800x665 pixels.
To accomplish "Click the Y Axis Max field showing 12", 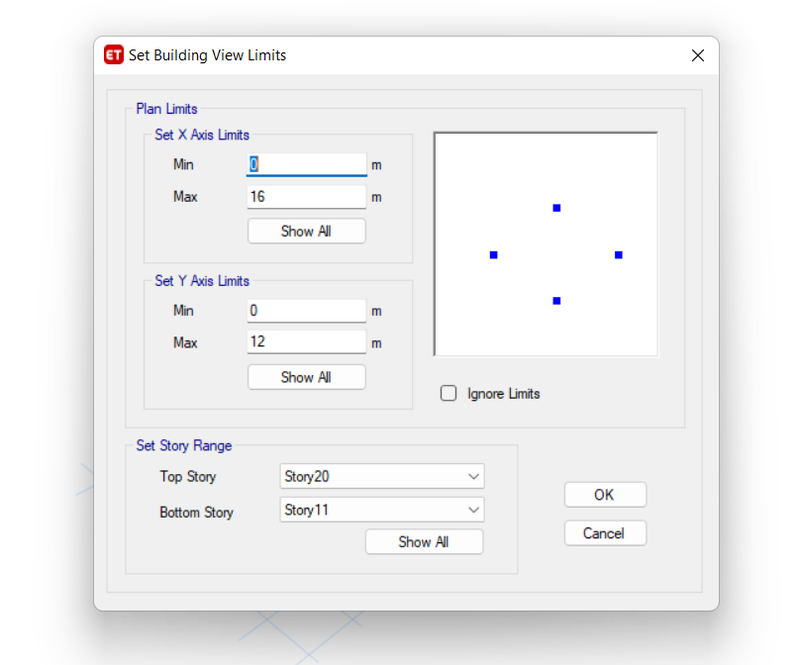I will pyautogui.click(x=307, y=341).
